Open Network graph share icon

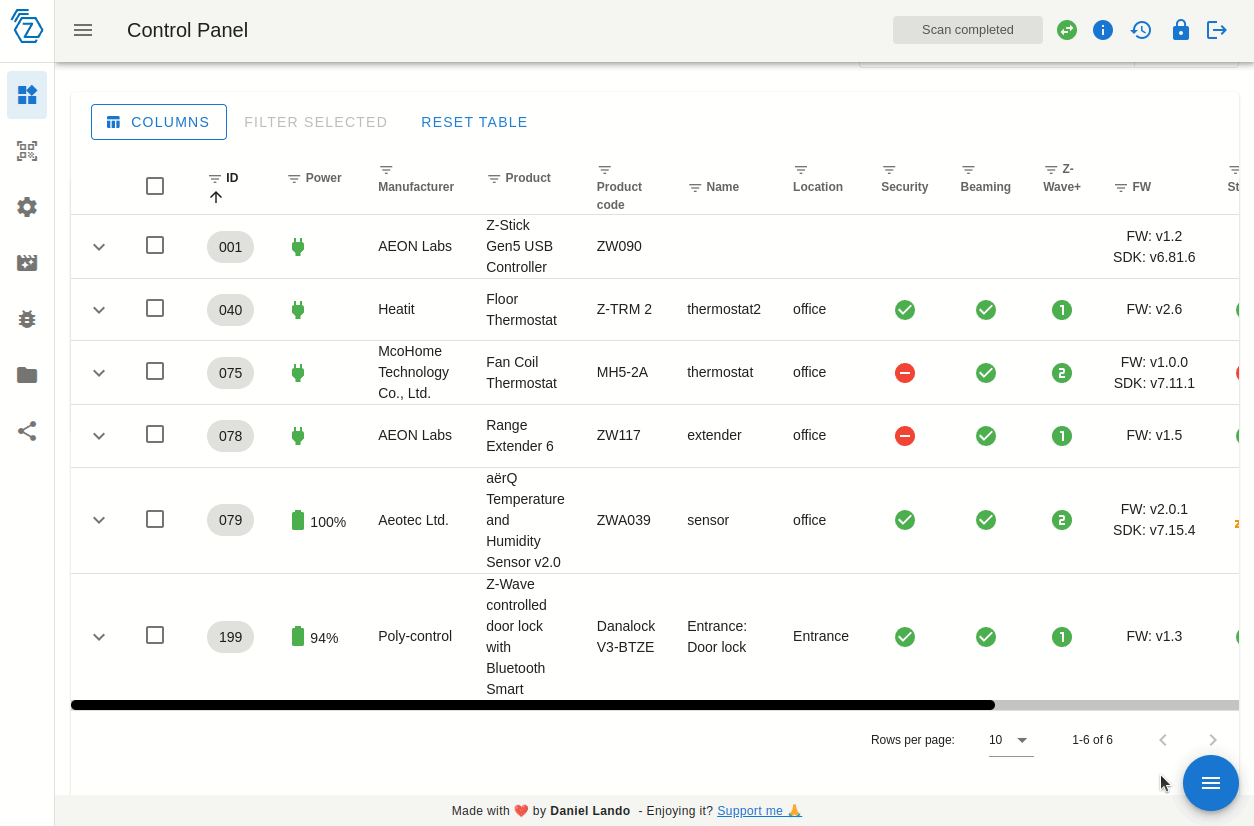(x=27, y=431)
